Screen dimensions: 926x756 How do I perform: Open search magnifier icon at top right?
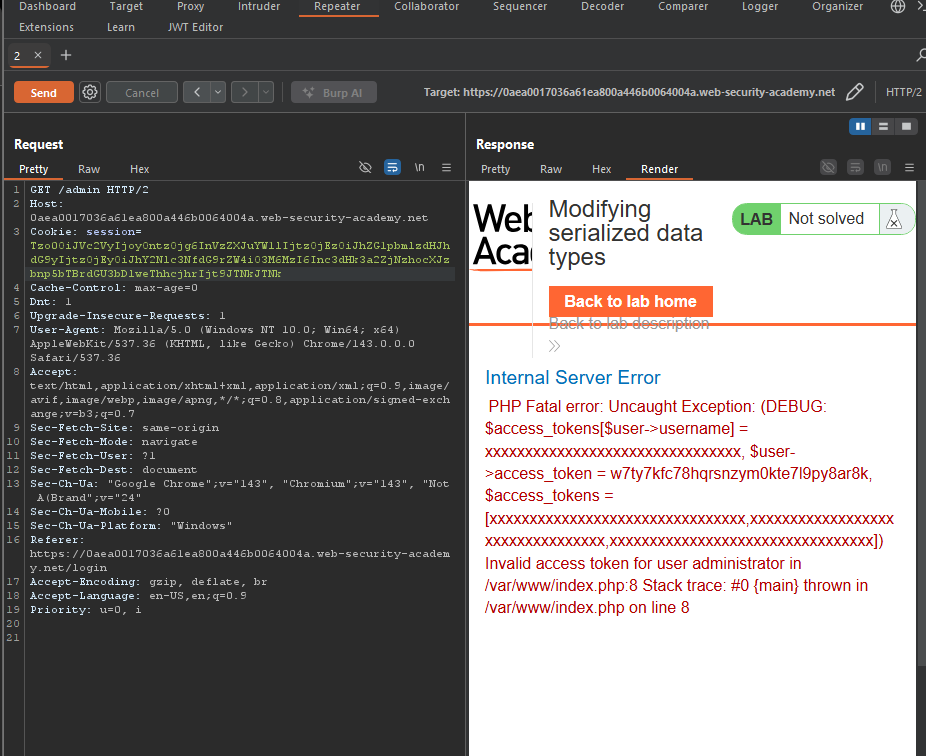coord(920,56)
